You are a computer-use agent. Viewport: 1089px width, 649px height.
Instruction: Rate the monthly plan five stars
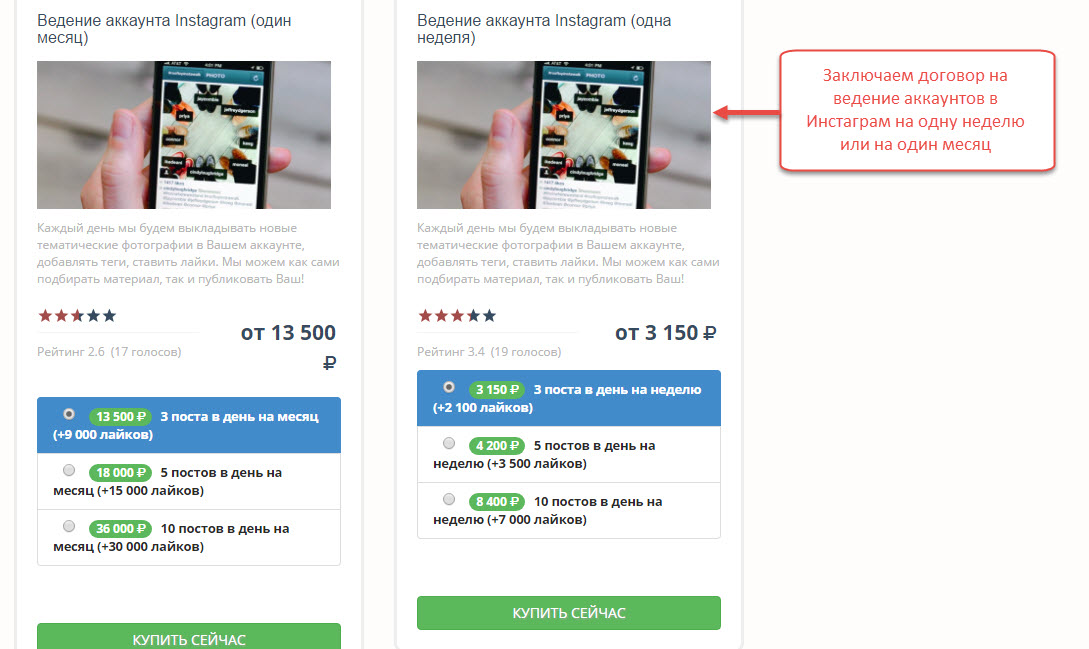[109, 316]
